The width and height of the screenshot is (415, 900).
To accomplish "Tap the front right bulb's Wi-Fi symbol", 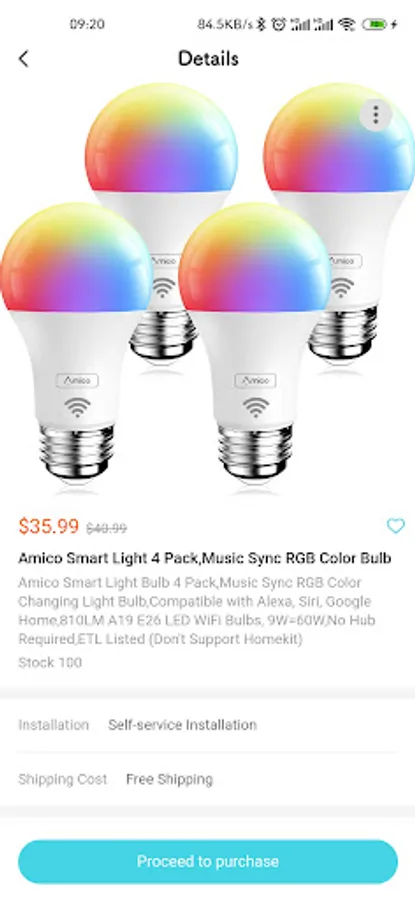I will [255, 407].
